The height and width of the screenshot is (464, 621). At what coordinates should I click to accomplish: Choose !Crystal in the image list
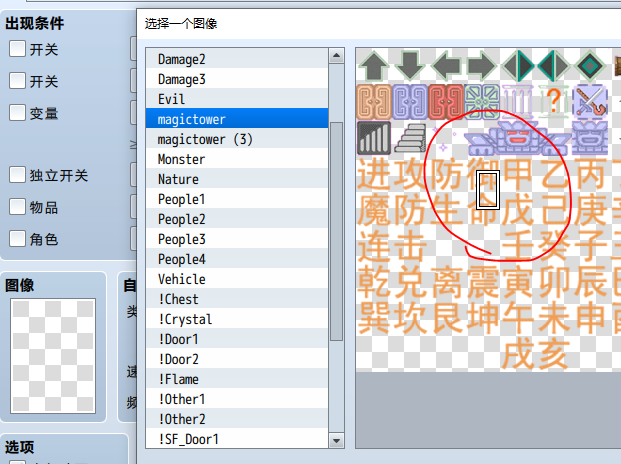click(x=237, y=319)
